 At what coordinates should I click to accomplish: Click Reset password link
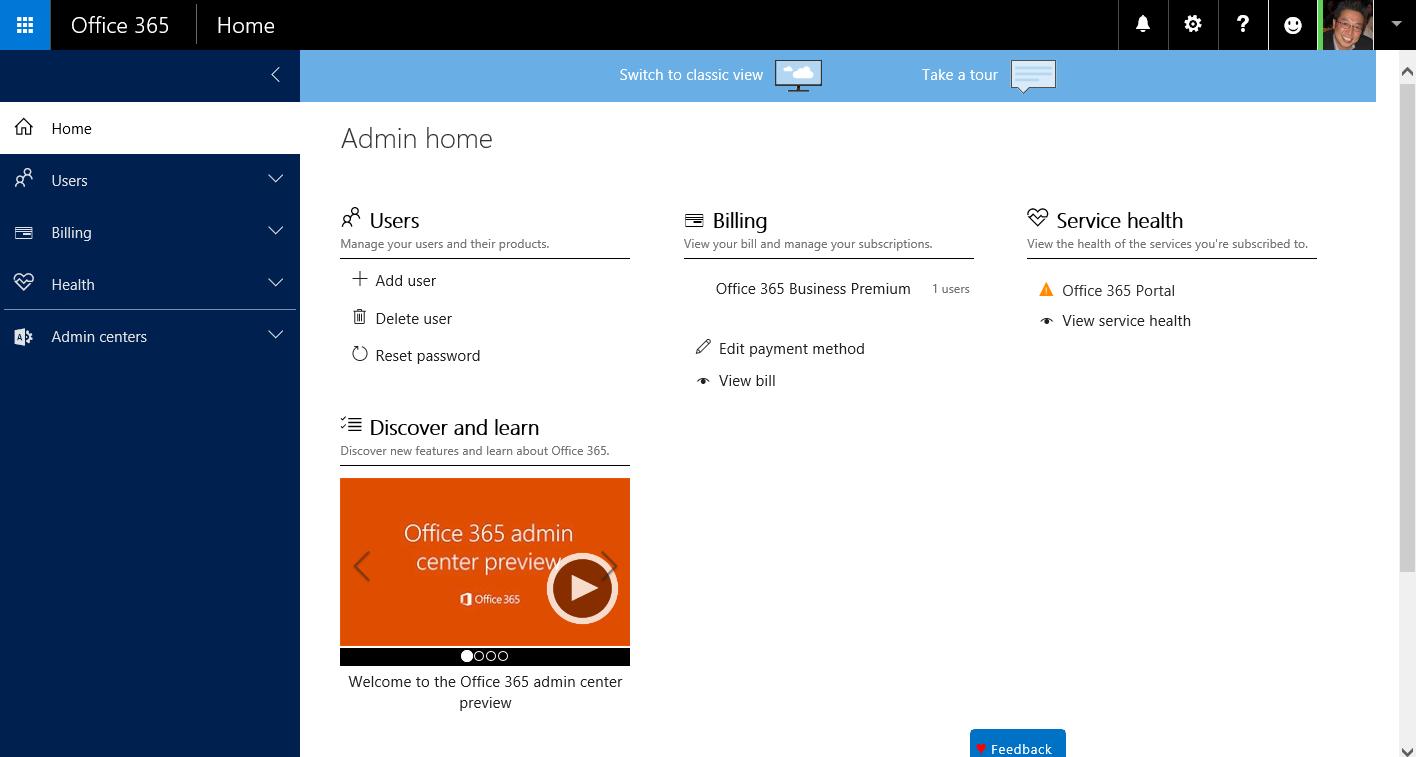pos(427,356)
